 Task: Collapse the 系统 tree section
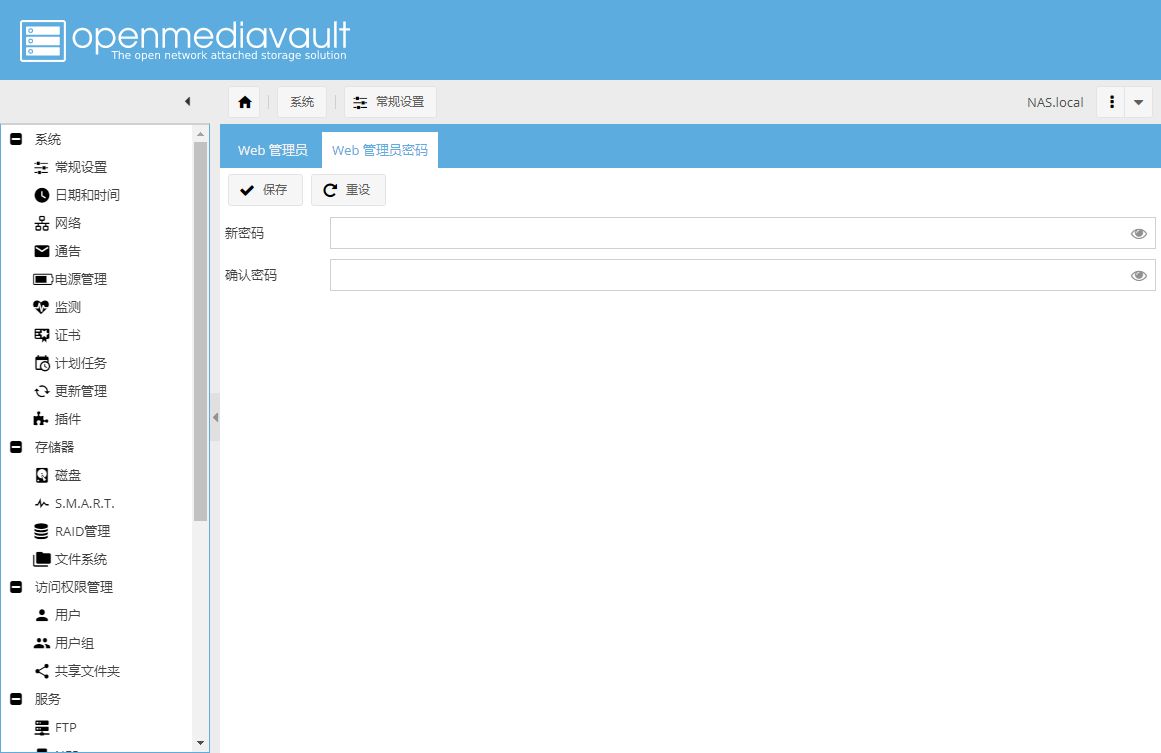tap(16, 138)
